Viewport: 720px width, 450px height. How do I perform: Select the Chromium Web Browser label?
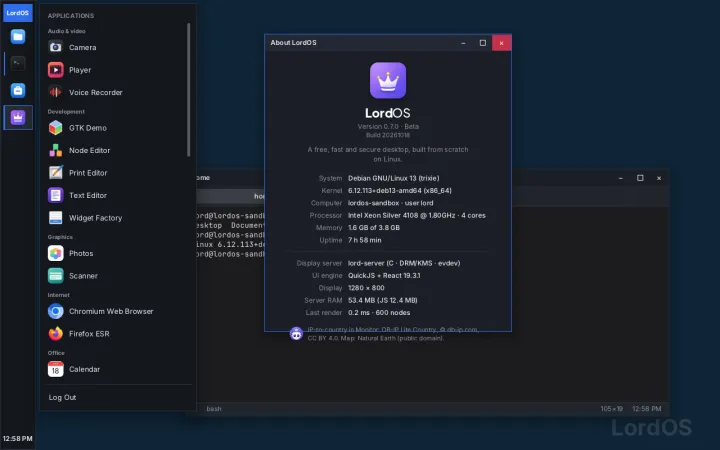pos(111,311)
